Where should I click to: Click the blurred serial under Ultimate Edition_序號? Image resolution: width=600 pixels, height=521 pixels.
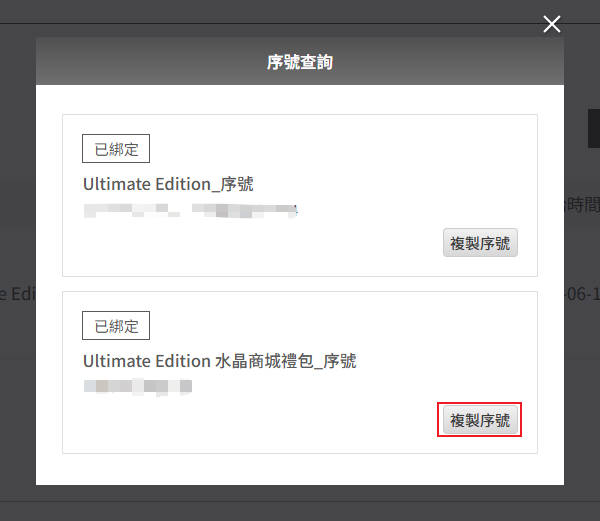coord(190,210)
